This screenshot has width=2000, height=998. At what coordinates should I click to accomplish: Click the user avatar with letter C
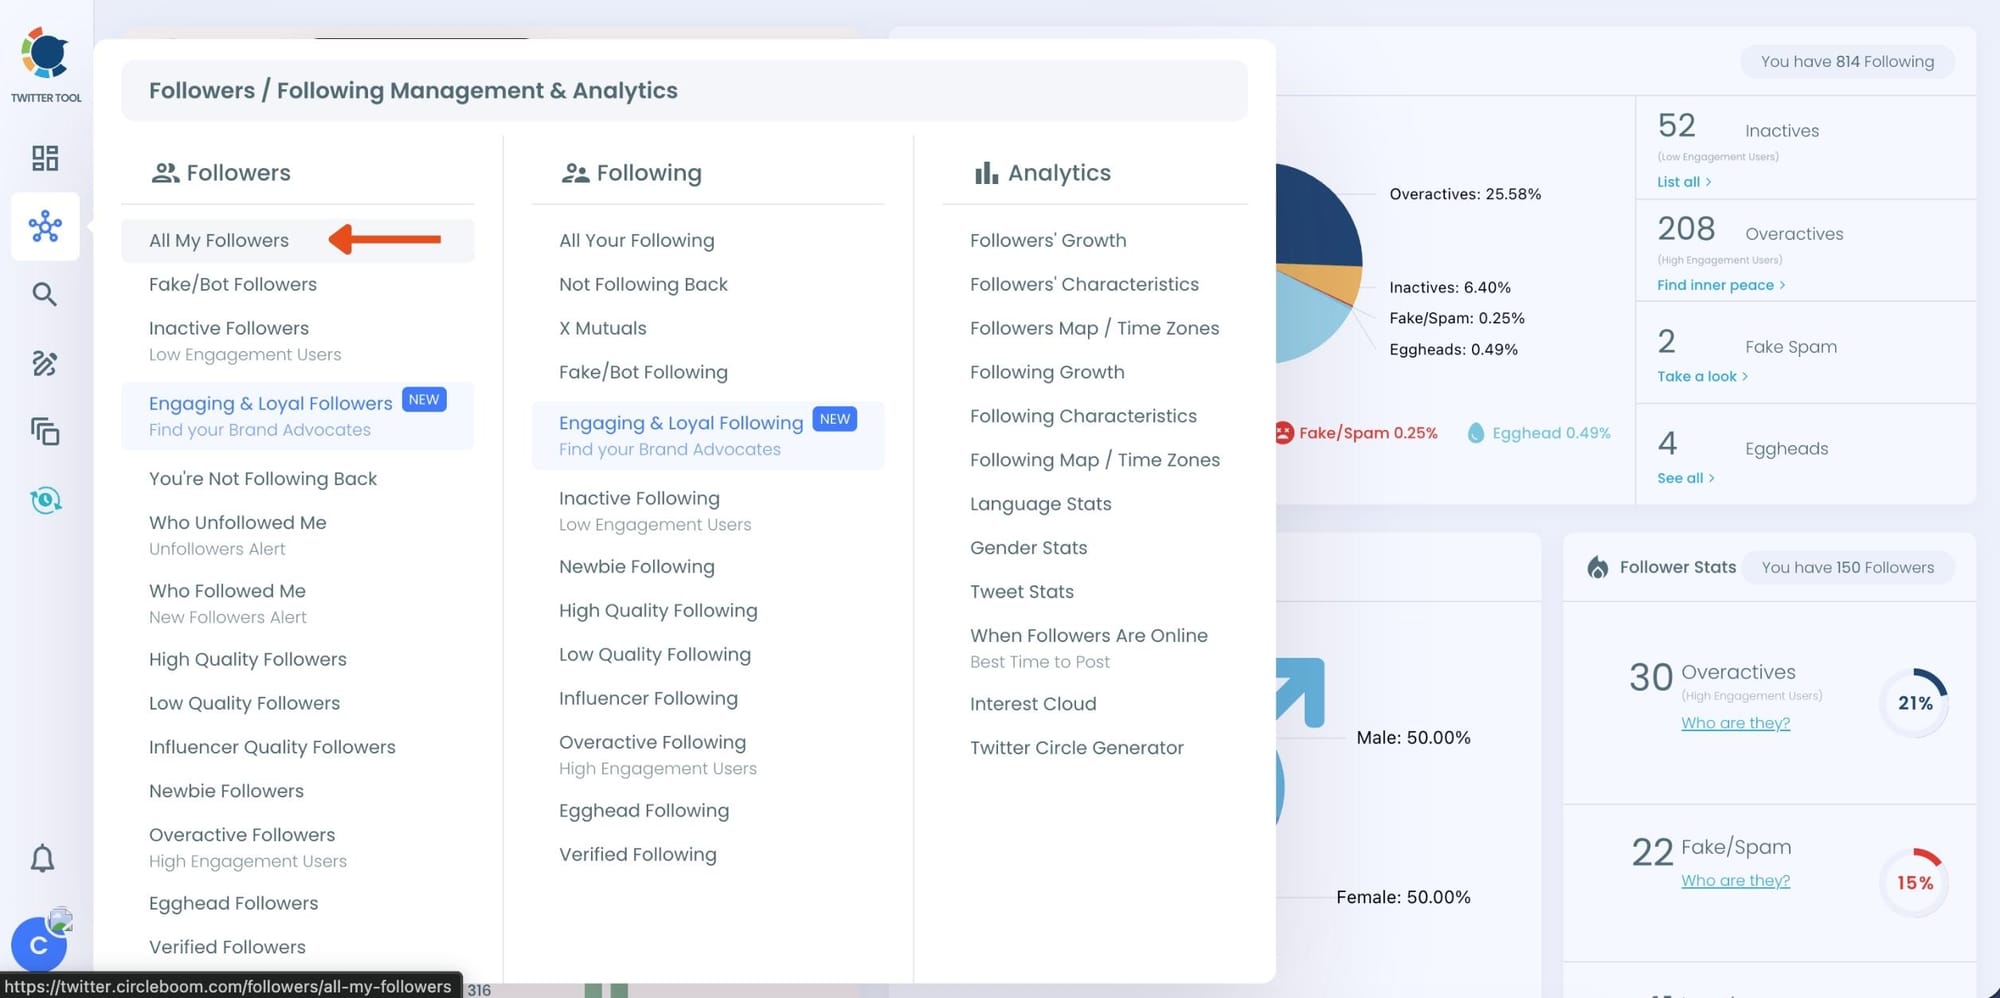[x=39, y=944]
